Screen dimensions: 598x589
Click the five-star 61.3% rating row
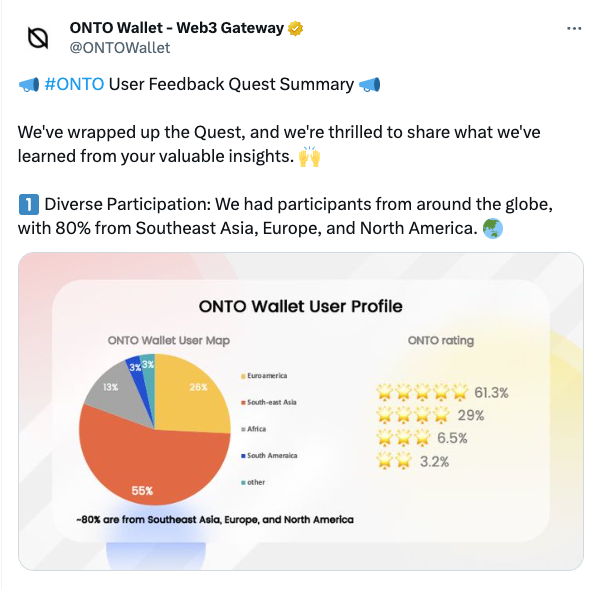click(x=442, y=393)
